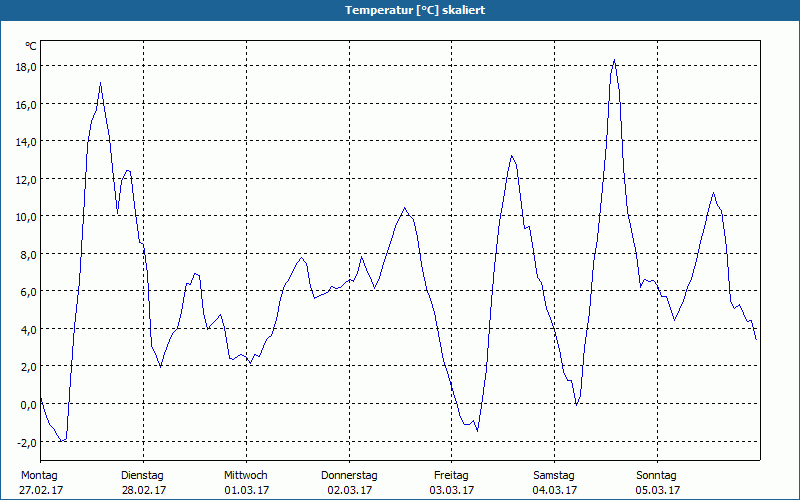Select the 0,0 y-axis label
Screen dimensions: 800x500
click(x=29, y=405)
